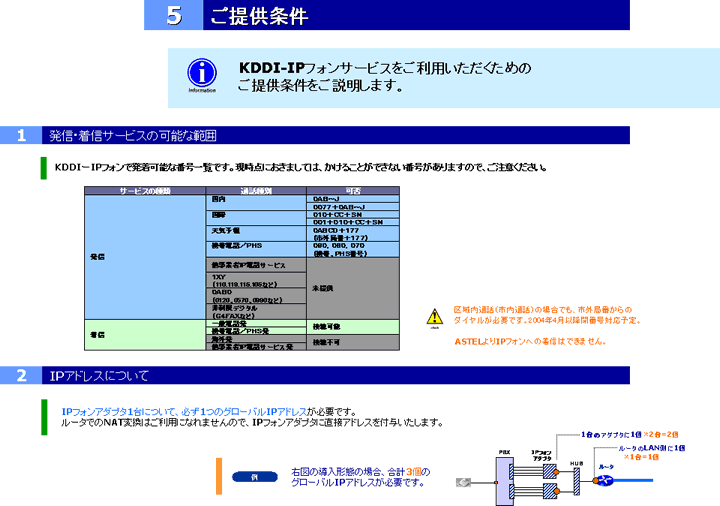
Task: Click the intro text KDDI-IPフォンサービスをご利用いただくための
Action: pos(385,68)
